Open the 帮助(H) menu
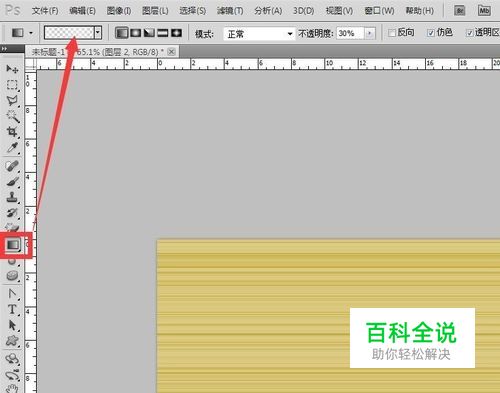500x393 pixels. [420, 11]
